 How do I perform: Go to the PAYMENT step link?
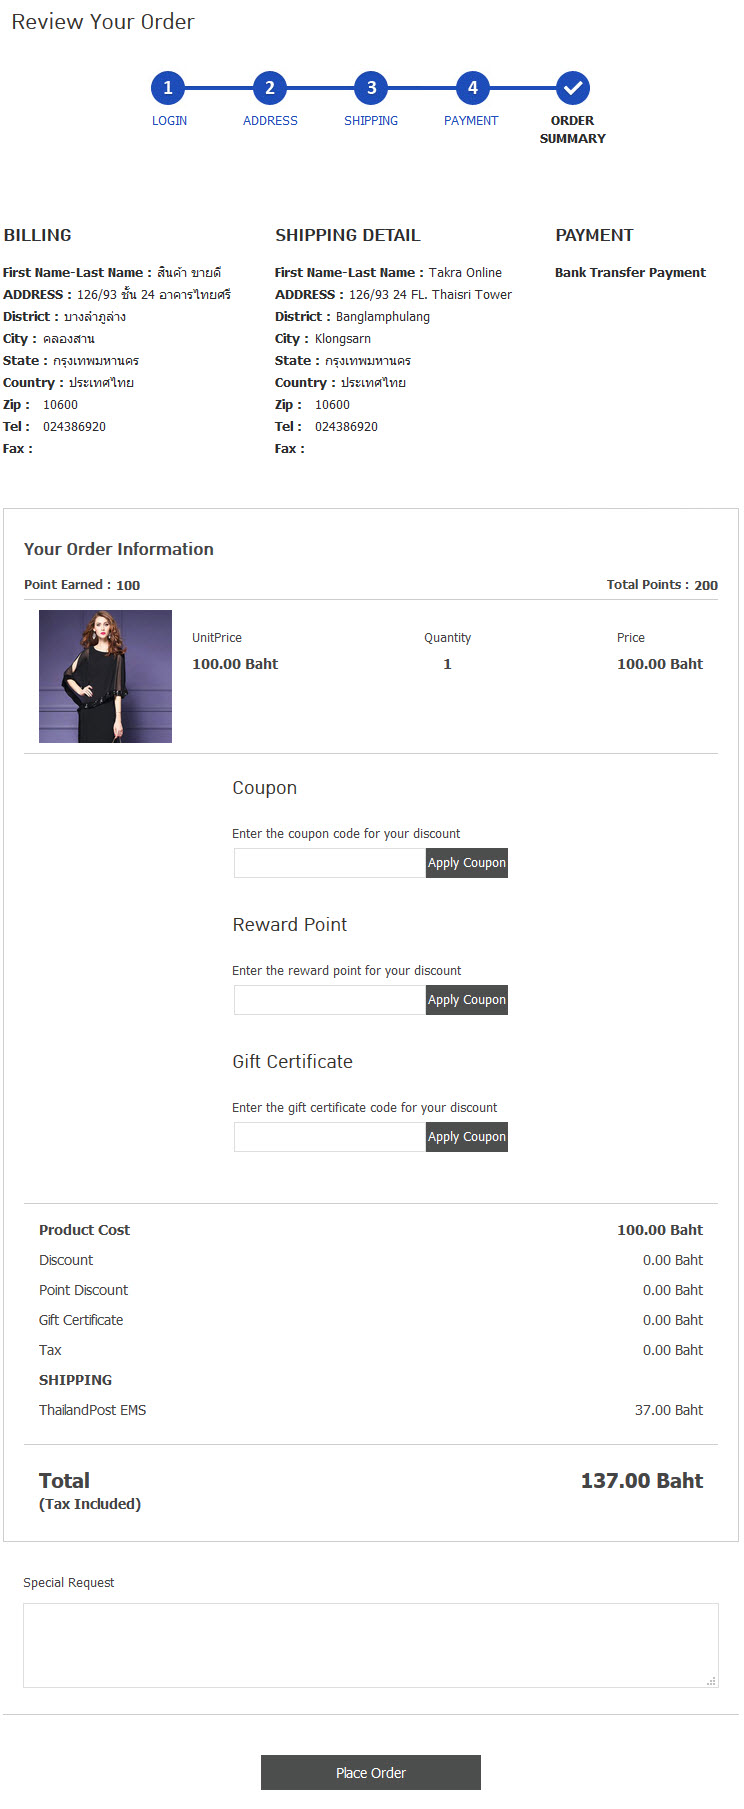[x=471, y=121]
